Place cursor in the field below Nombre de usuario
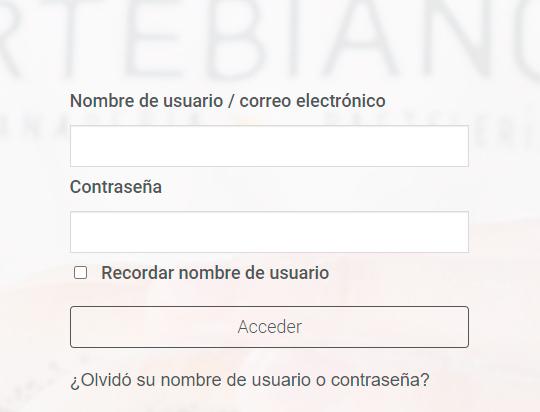 tap(269, 146)
